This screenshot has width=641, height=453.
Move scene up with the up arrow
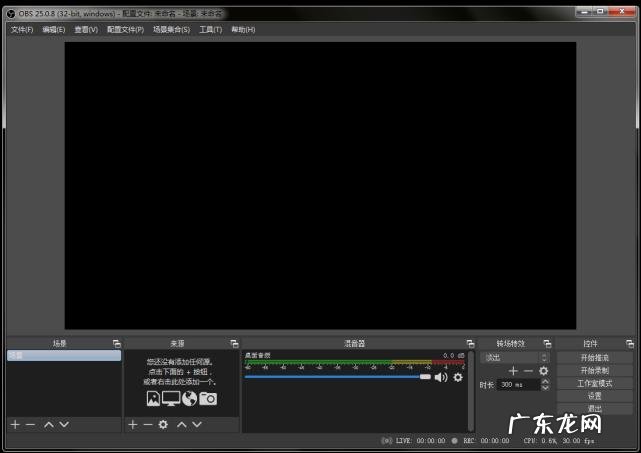[x=48, y=425]
